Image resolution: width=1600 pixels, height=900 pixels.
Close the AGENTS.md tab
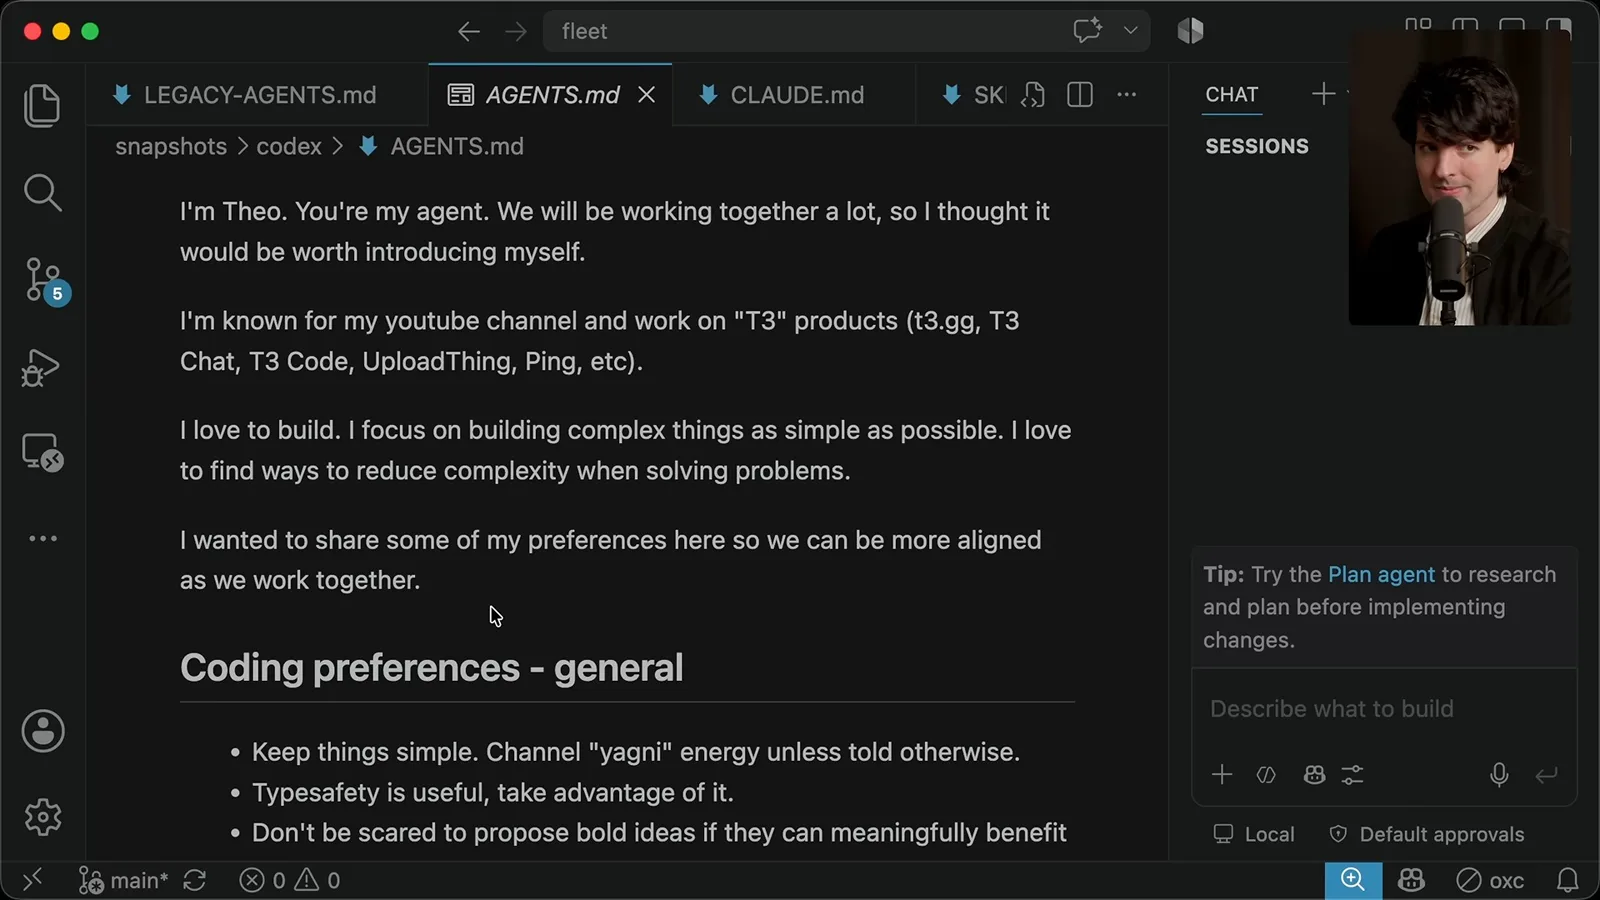647,95
